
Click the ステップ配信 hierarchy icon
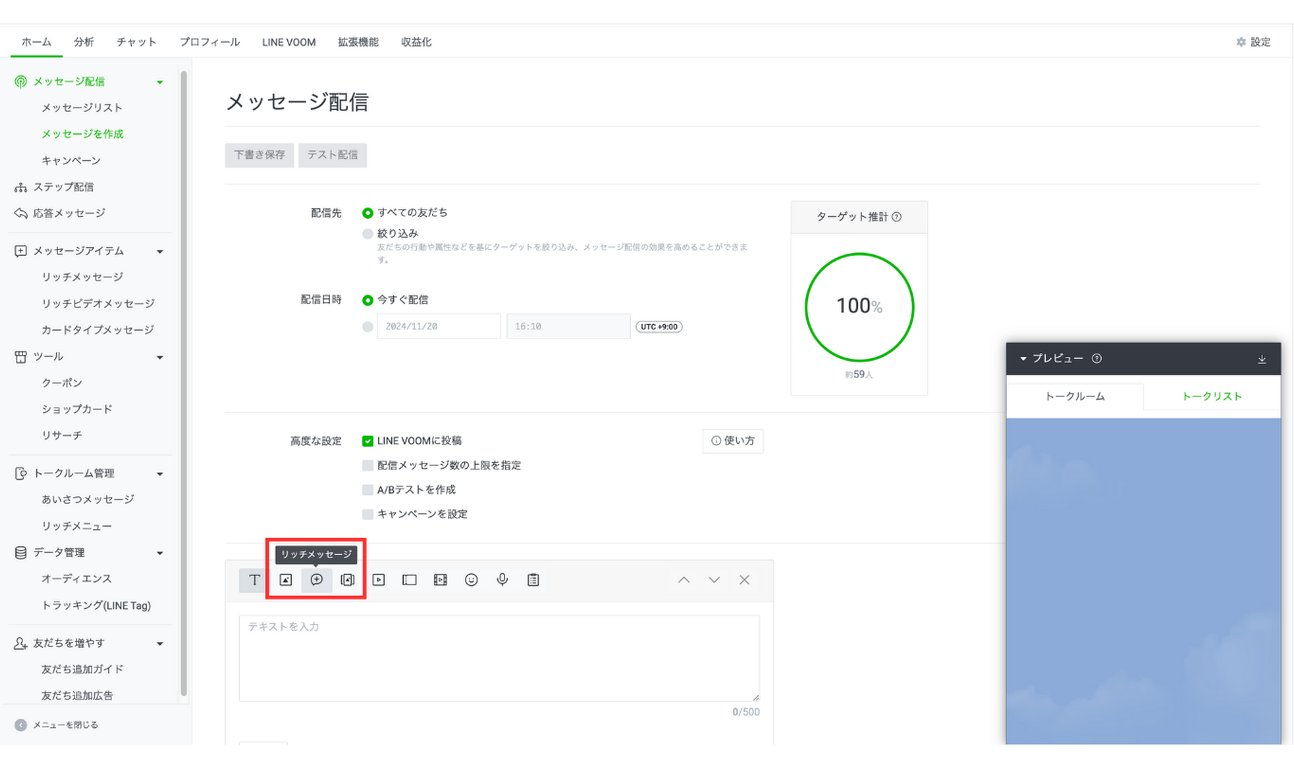(x=21, y=187)
